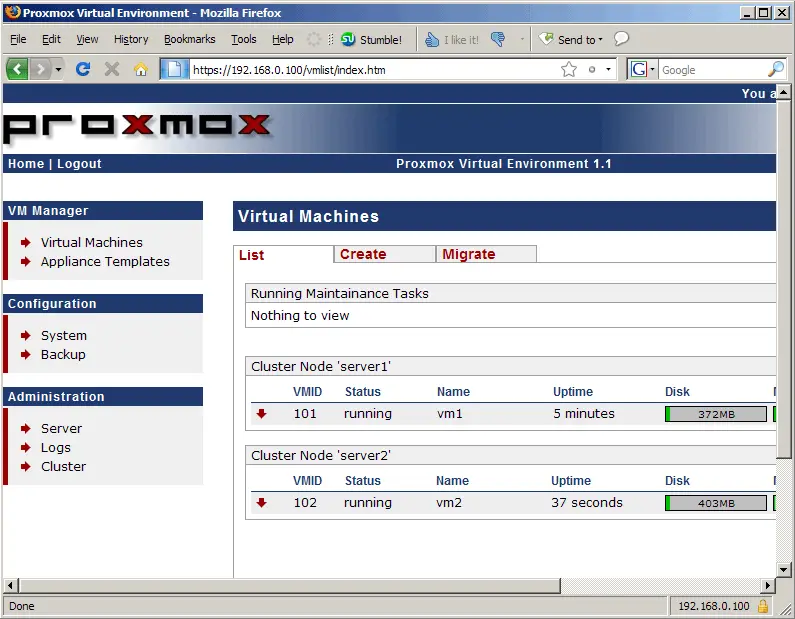Click the StumbleUpon Stumble! button
This screenshot has width=795, height=619.
(371, 40)
